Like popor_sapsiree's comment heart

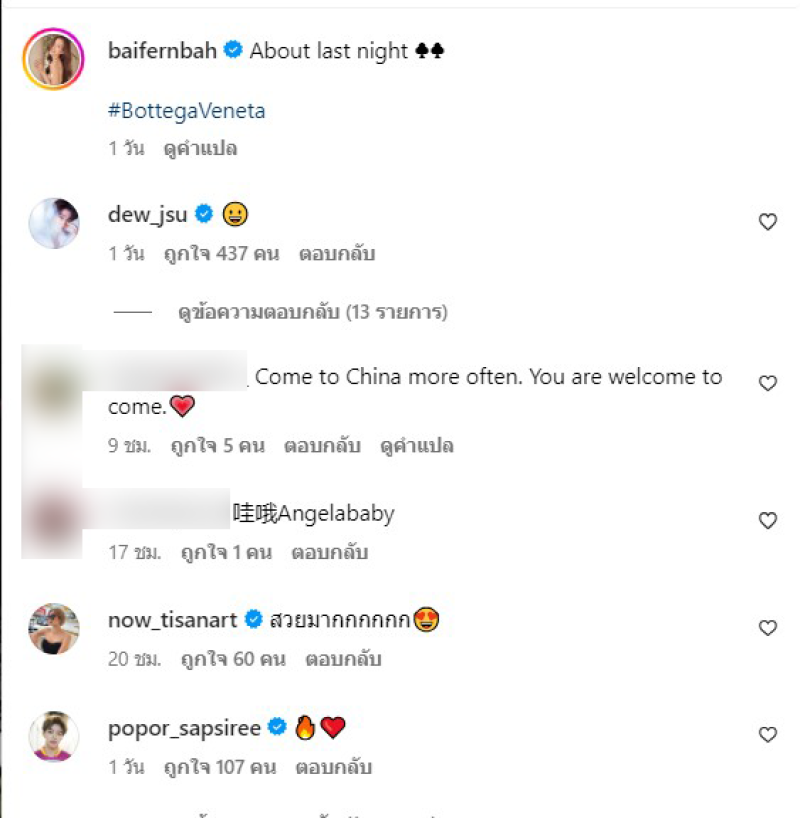768,735
